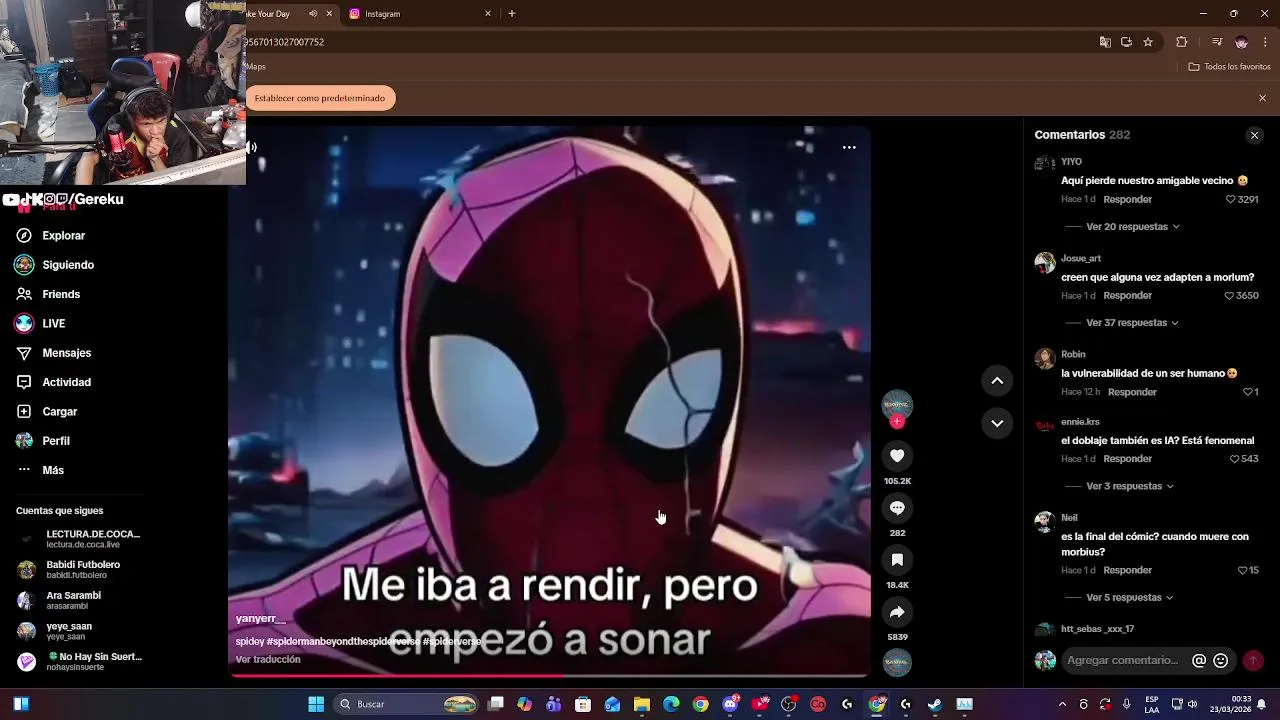
Task: Seek on the video progress bar
Action: pyautogui.click(x=549, y=676)
